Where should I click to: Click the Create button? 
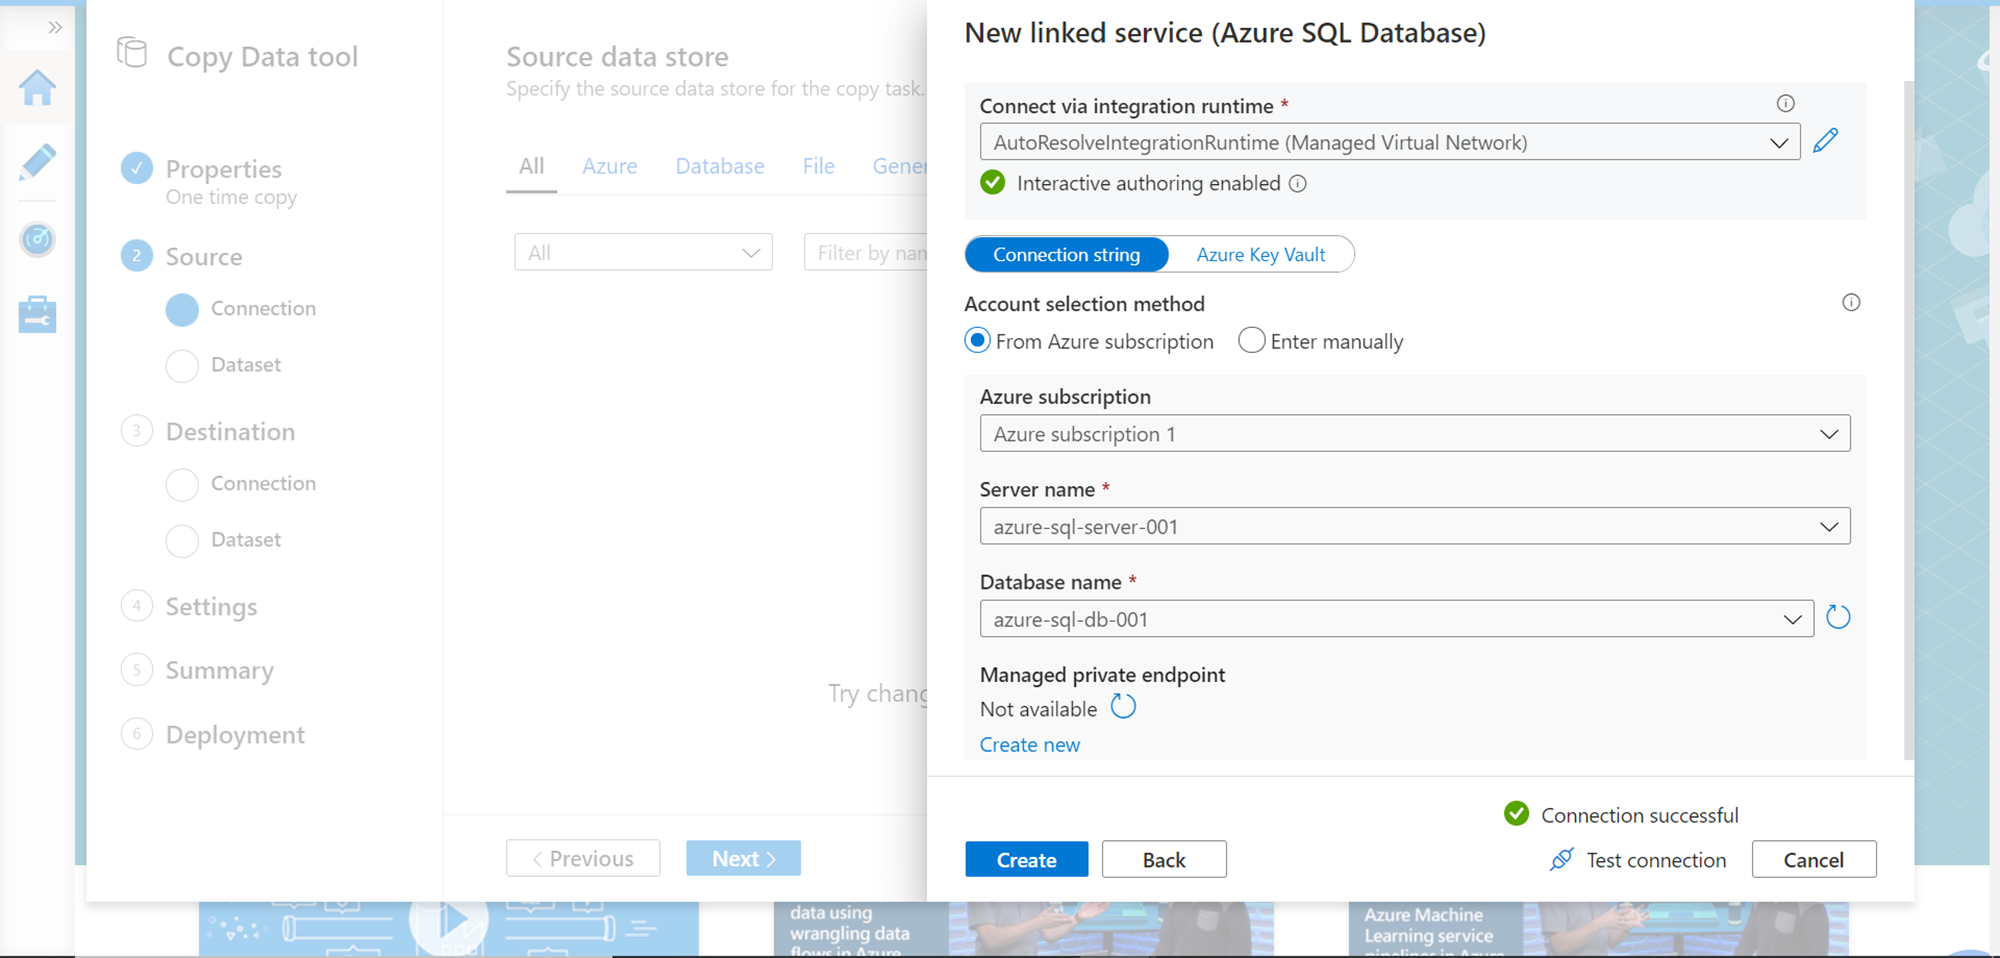pos(1026,860)
